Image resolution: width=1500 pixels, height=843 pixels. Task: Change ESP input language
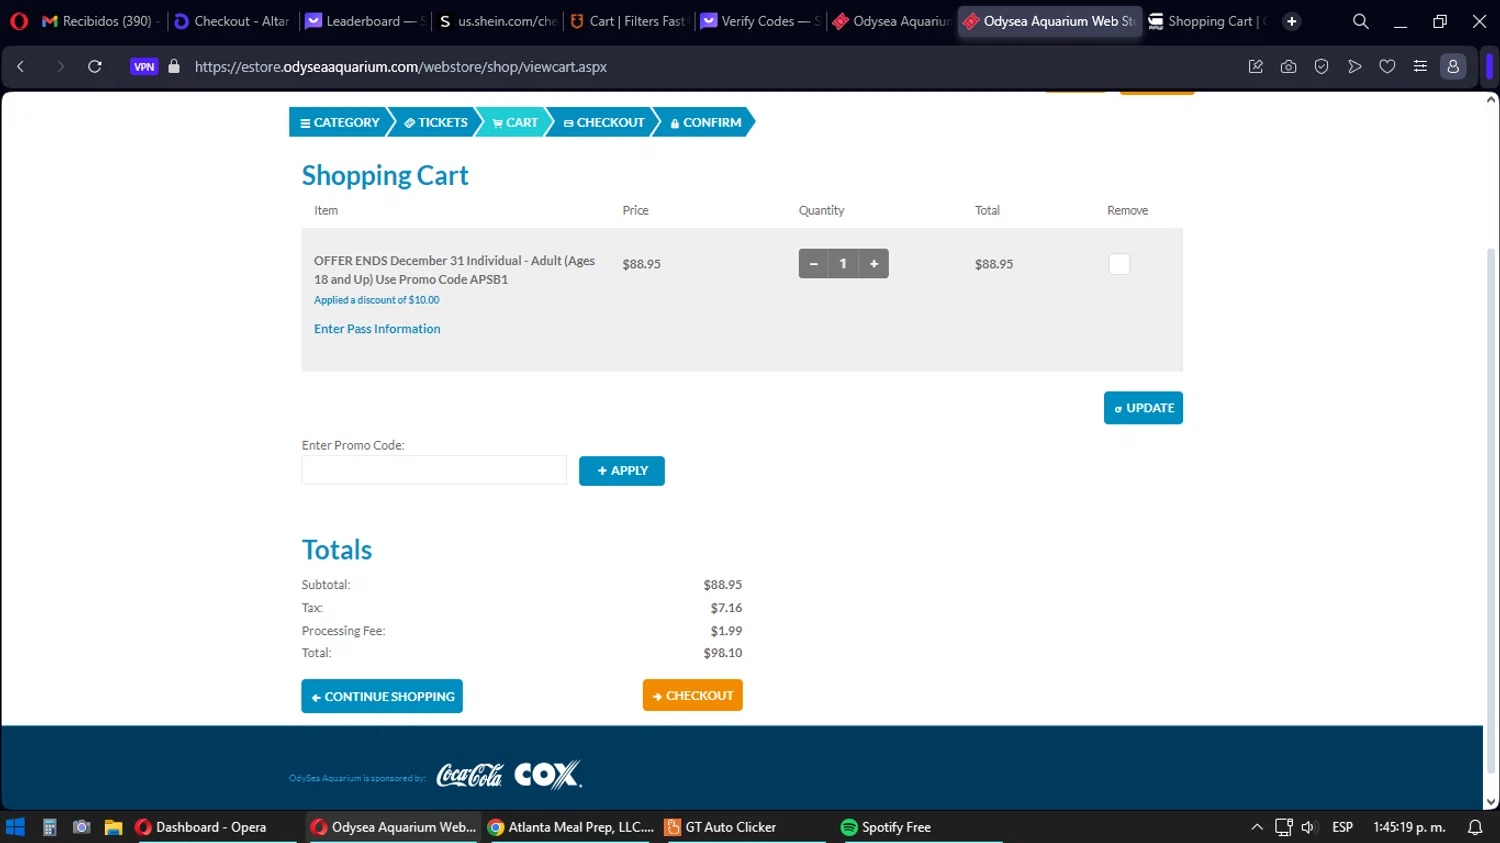pyautogui.click(x=1342, y=827)
